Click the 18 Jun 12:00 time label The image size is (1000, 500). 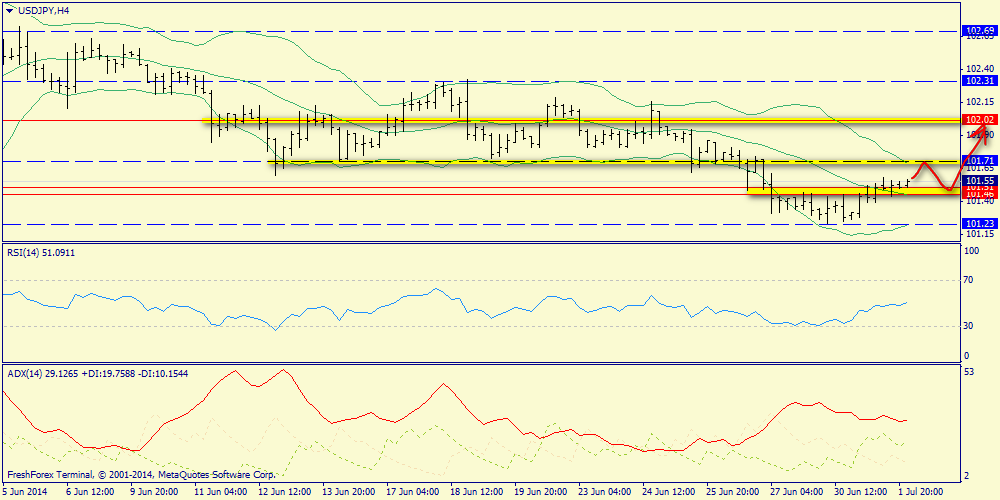(475, 492)
